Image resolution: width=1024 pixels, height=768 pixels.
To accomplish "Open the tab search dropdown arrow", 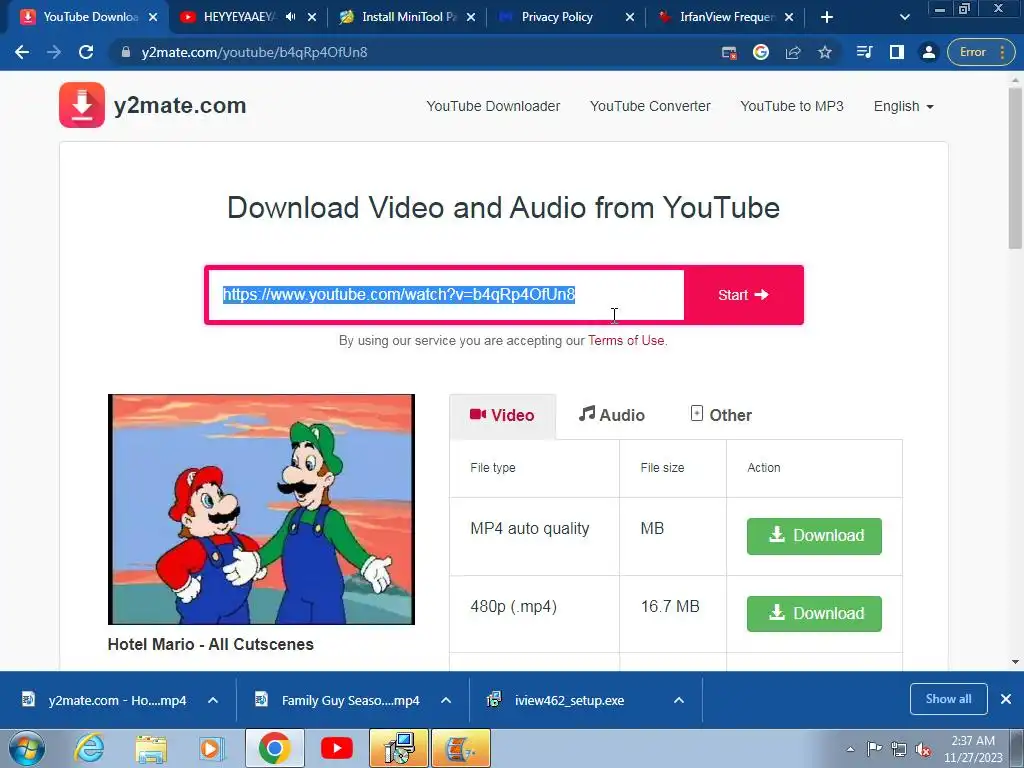I will [x=904, y=17].
